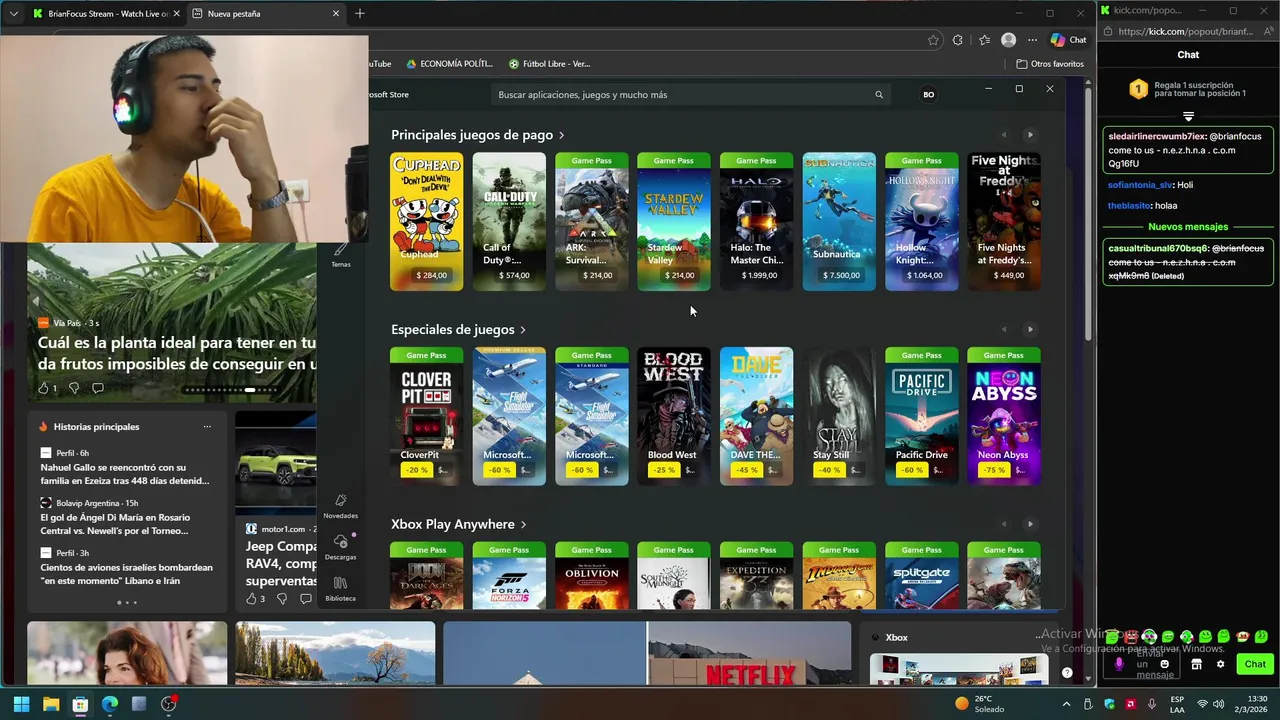Click the Wi-Fi icon in system tray
Screen dimensions: 1280x720
point(1203,704)
